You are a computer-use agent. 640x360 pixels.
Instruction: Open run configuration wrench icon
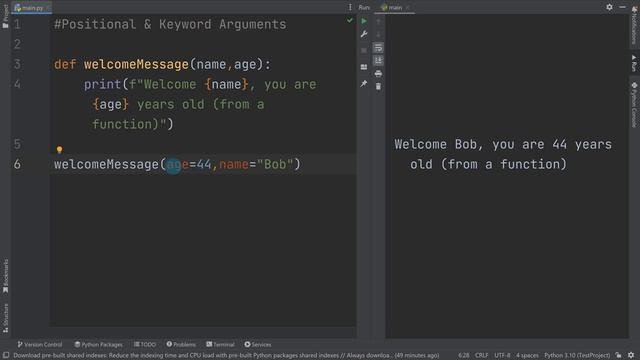(x=364, y=34)
